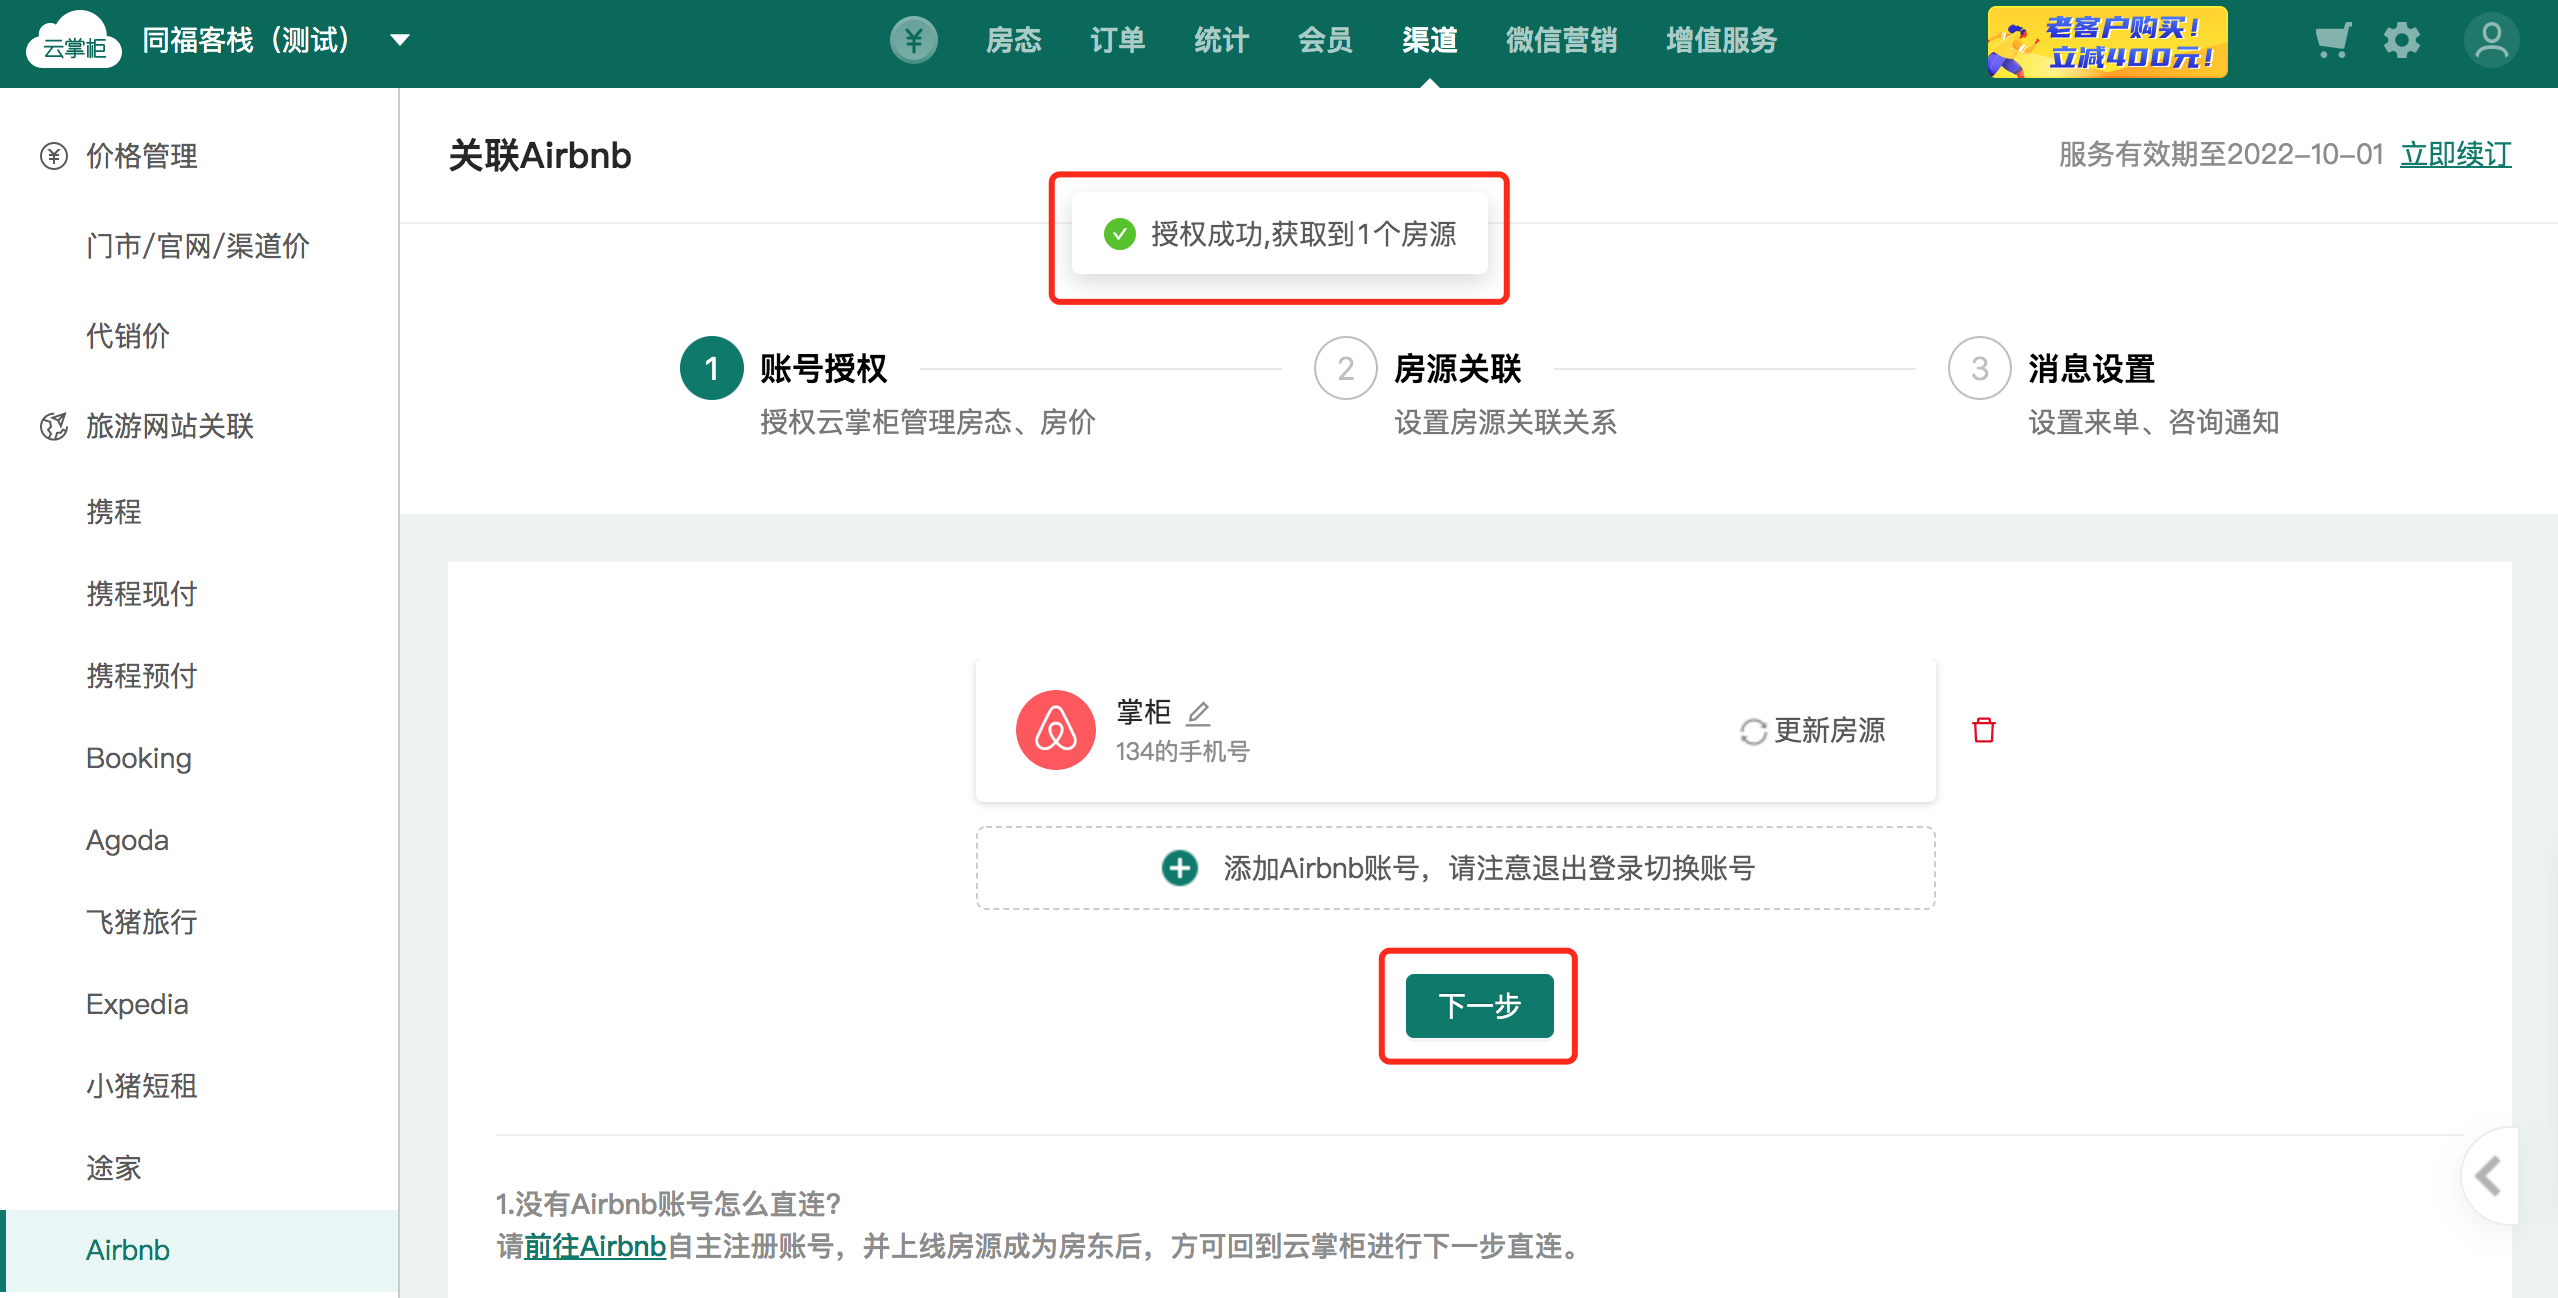This screenshot has width=2558, height=1298.
Task: Collapse the 旅游网站关联 sidebar section
Action: pos(168,426)
